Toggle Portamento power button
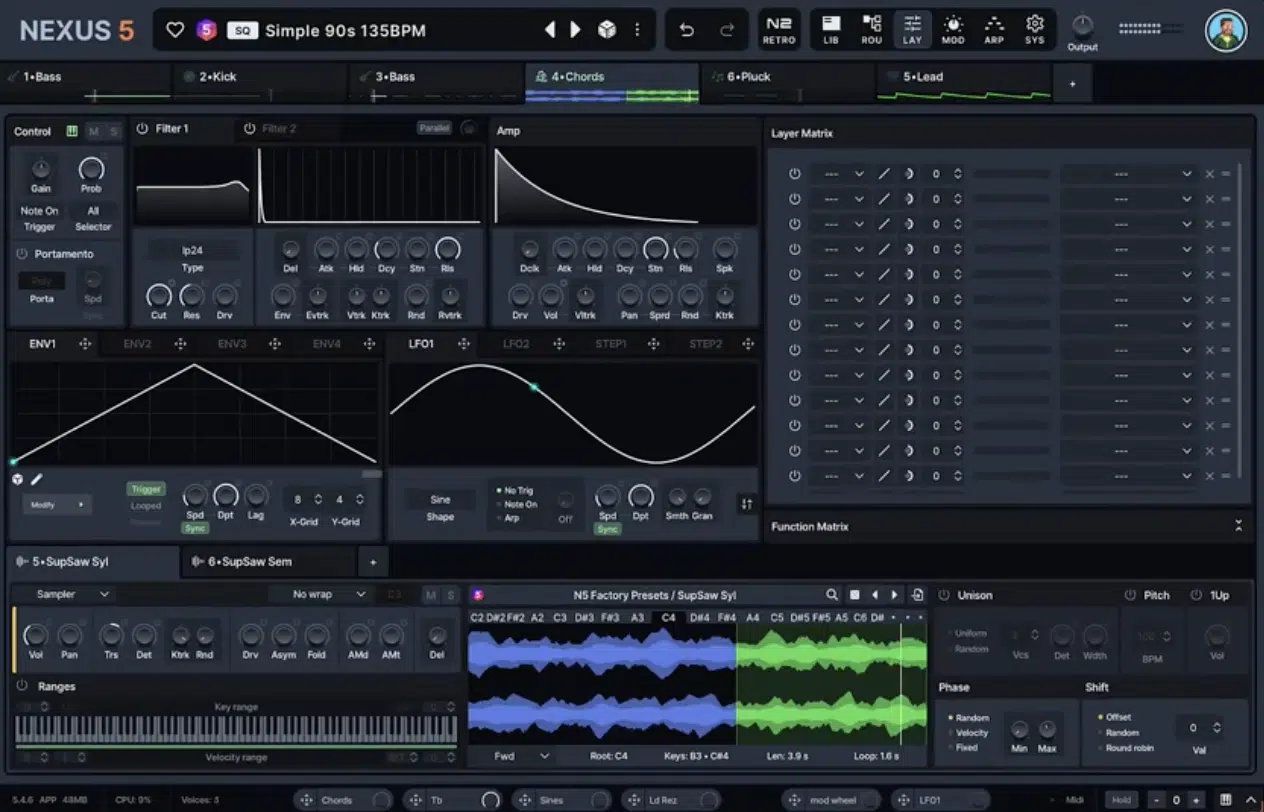1264x812 pixels. (22, 254)
